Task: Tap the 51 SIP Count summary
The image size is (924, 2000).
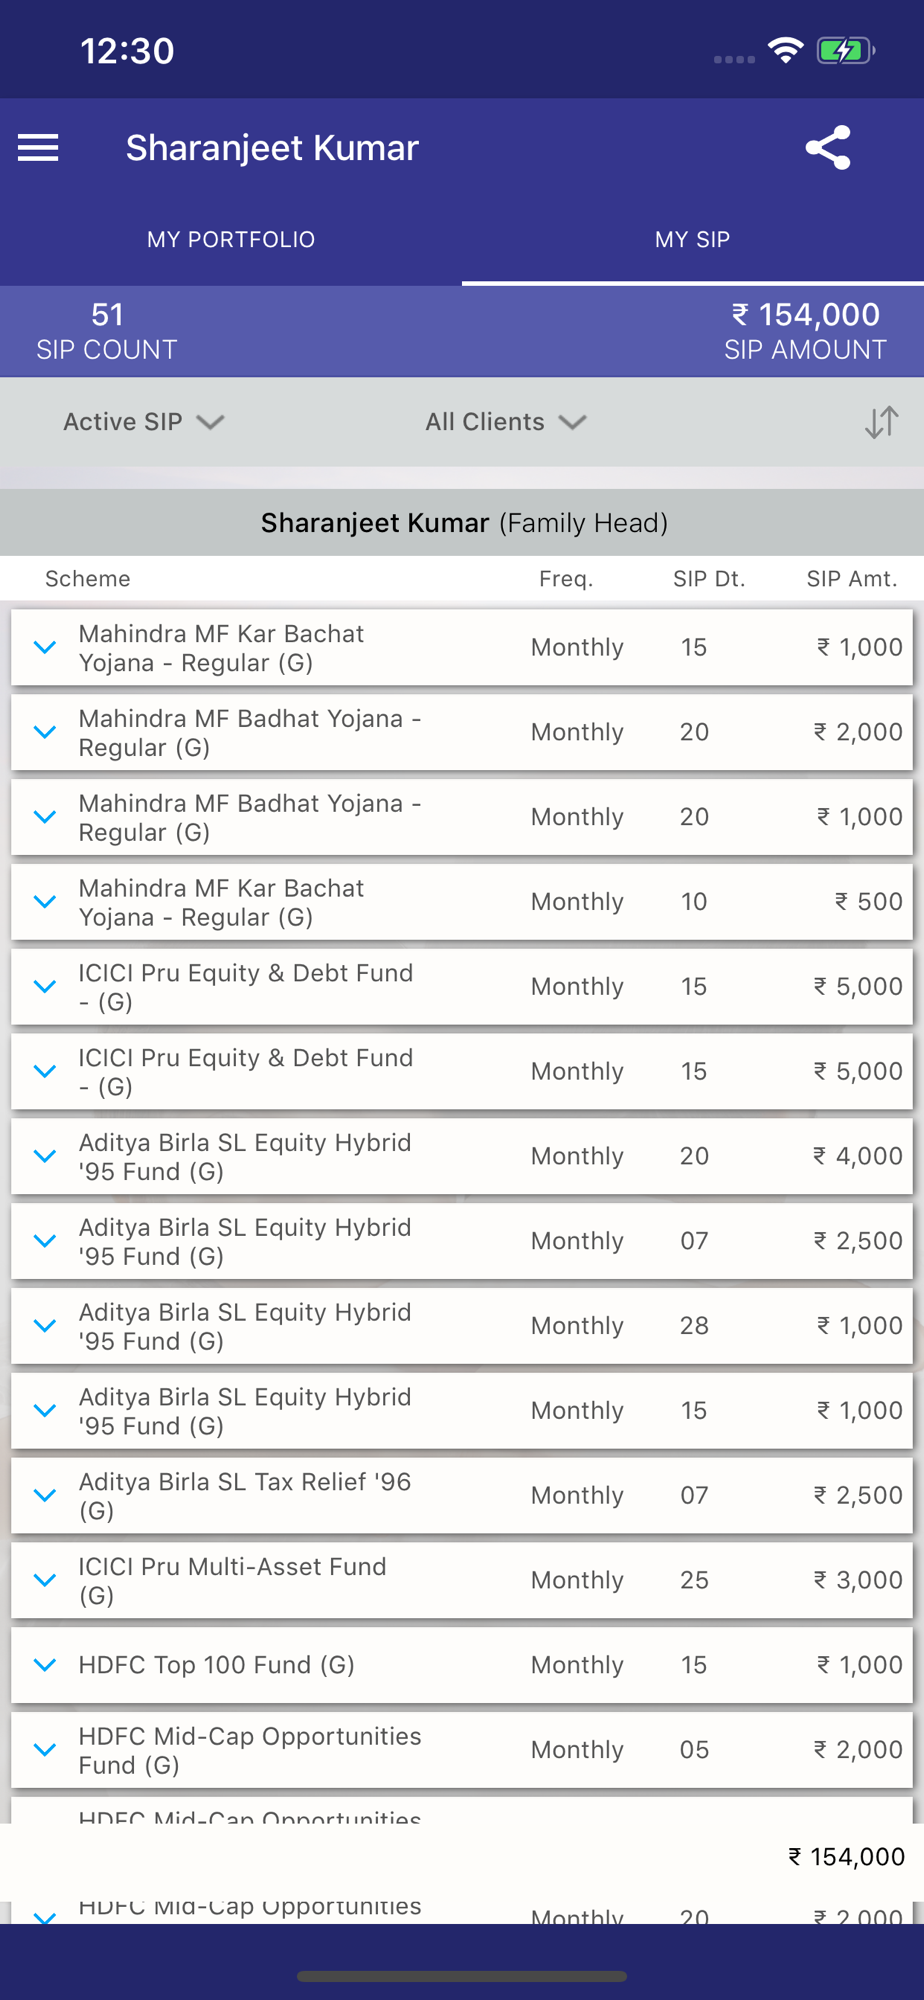Action: point(107,331)
